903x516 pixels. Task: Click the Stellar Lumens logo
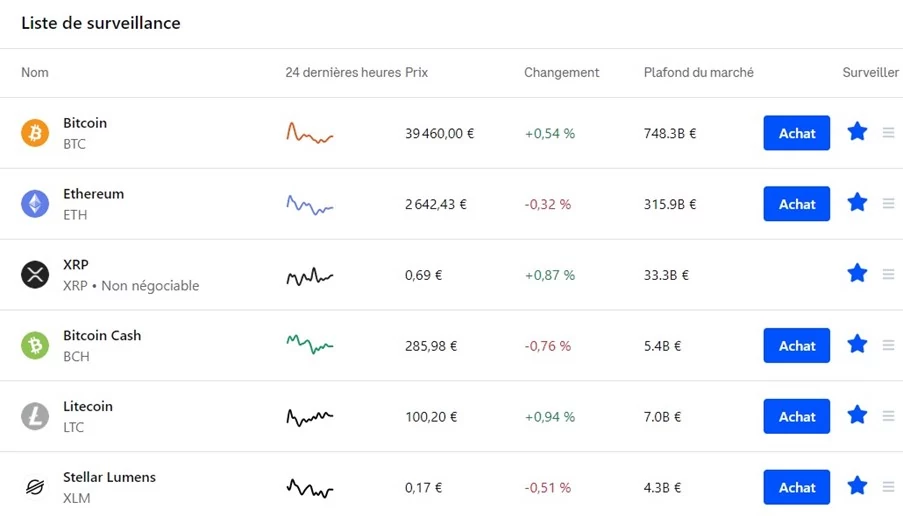coord(35,487)
